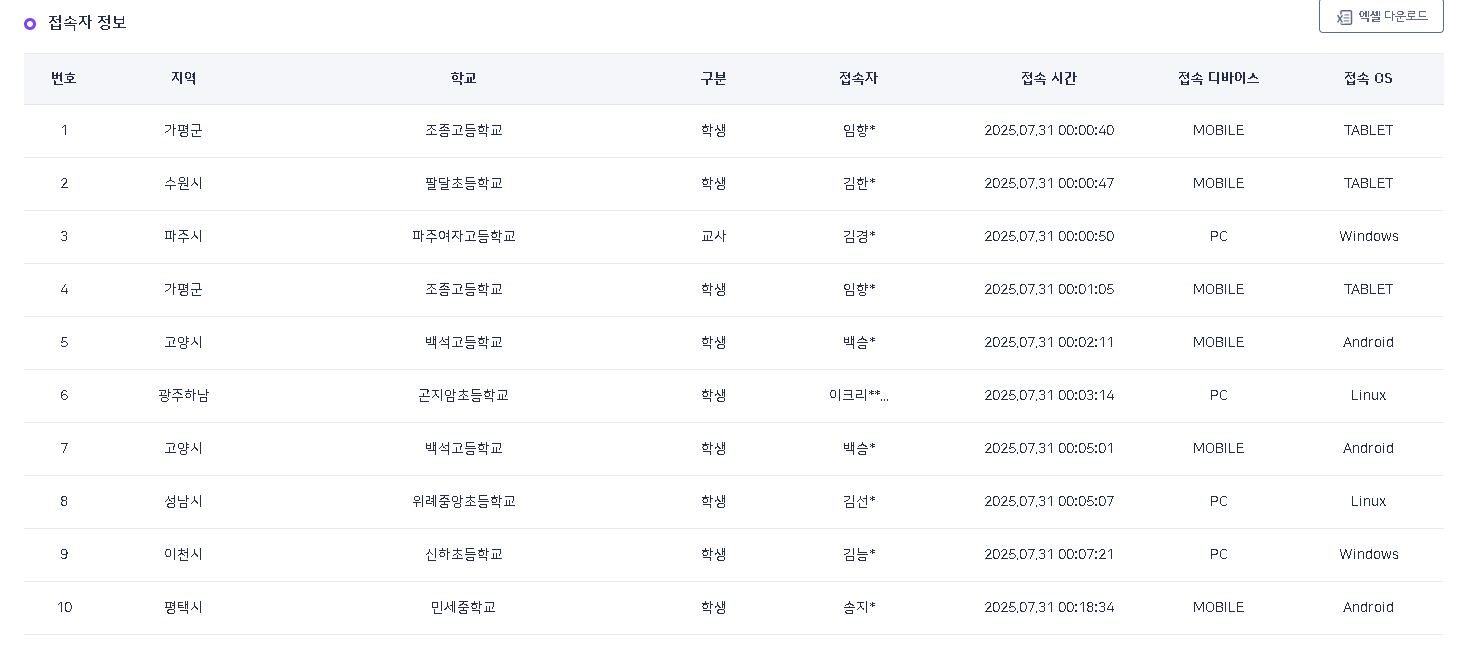Click the 2025.07.31 00:18:34 access time
The height and width of the screenshot is (647, 1482).
pyautogui.click(x=1049, y=608)
